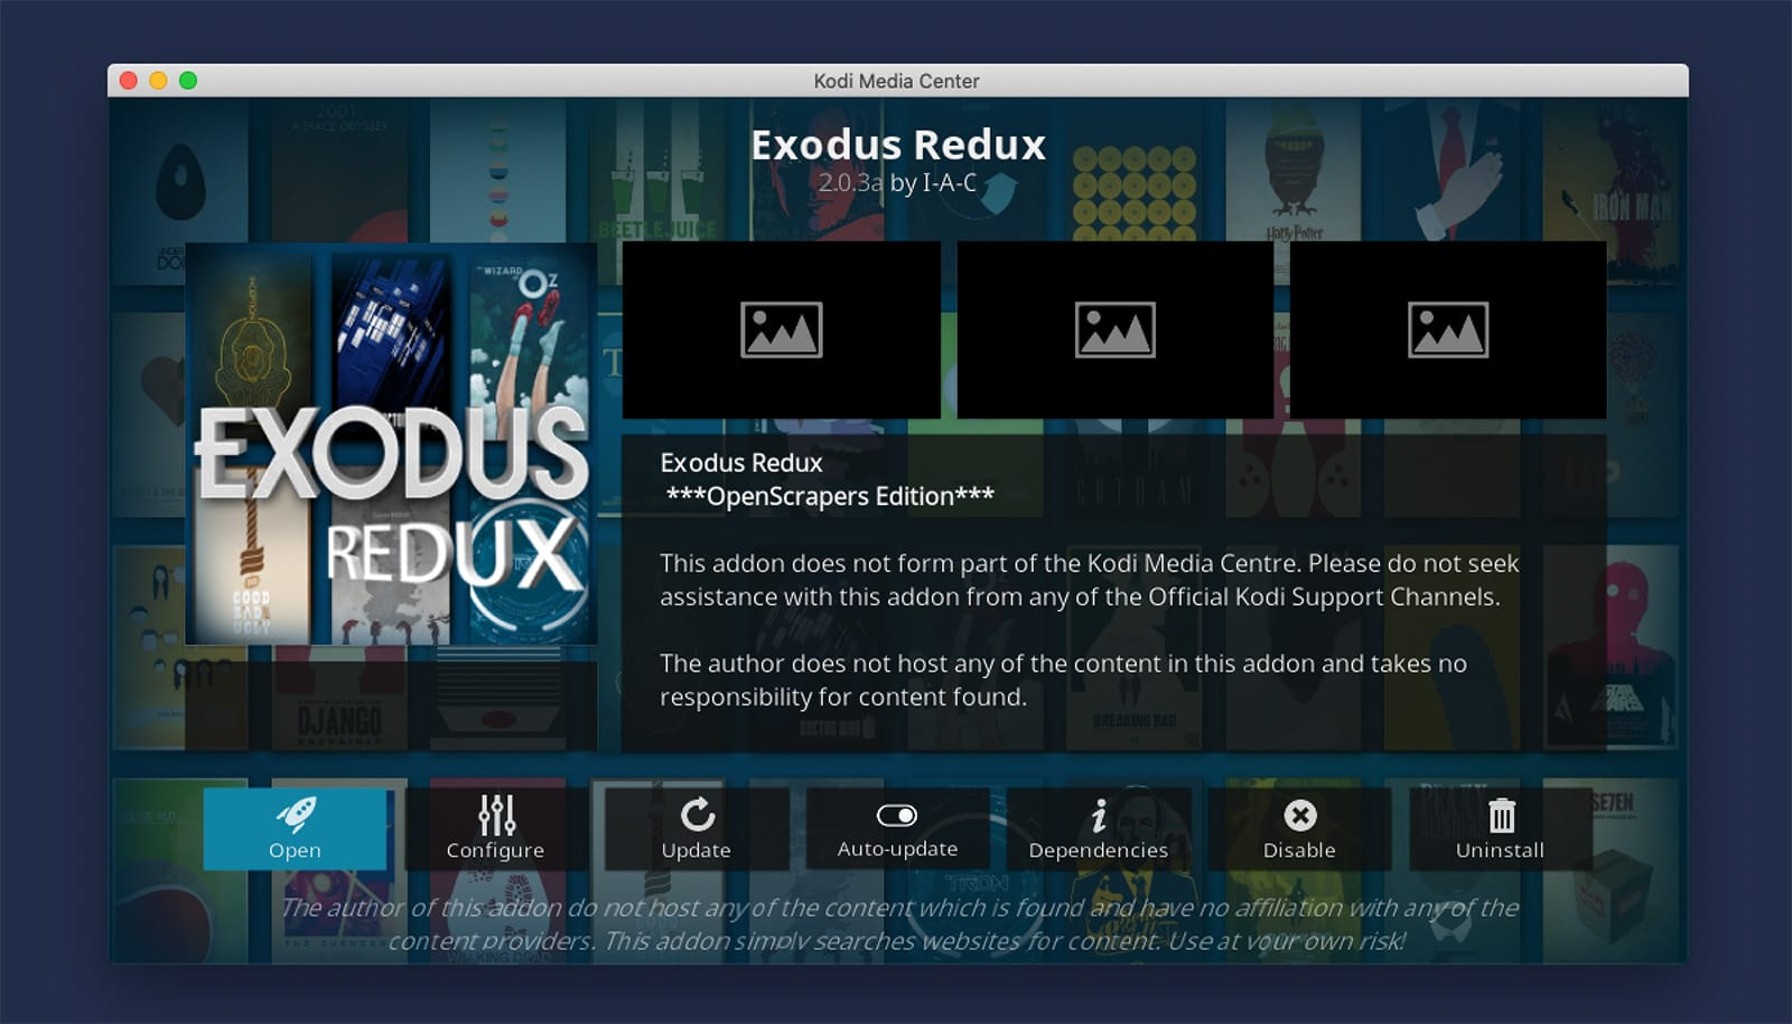The height and width of the screenshot is (1024, 1792).
Task: Minimize window using the yellow button
Action: point(158,80)
